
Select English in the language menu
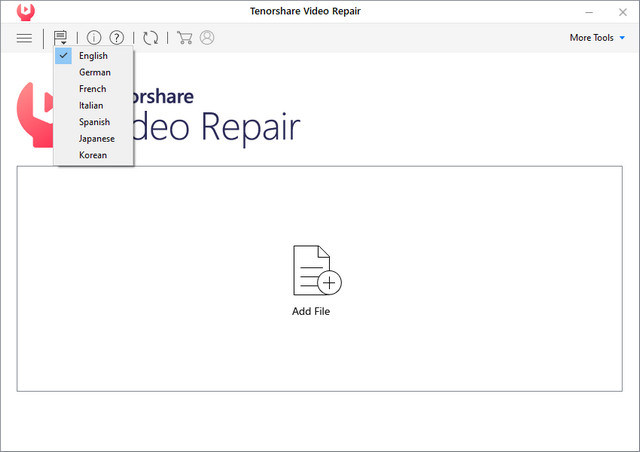coord(93,56)
